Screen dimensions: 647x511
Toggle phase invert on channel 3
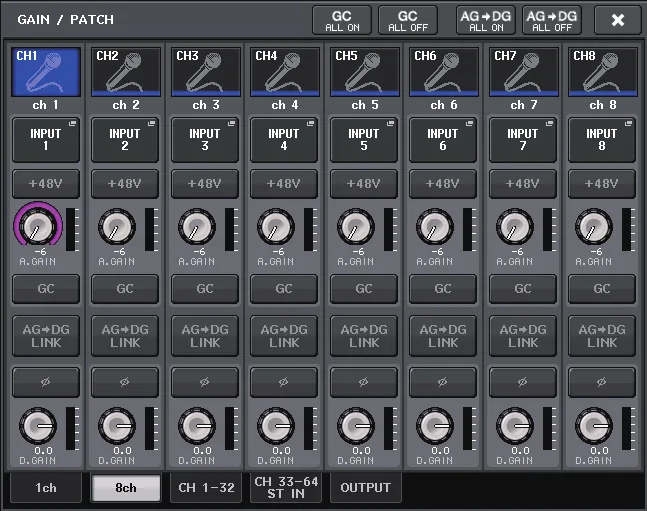click(205, 382)
